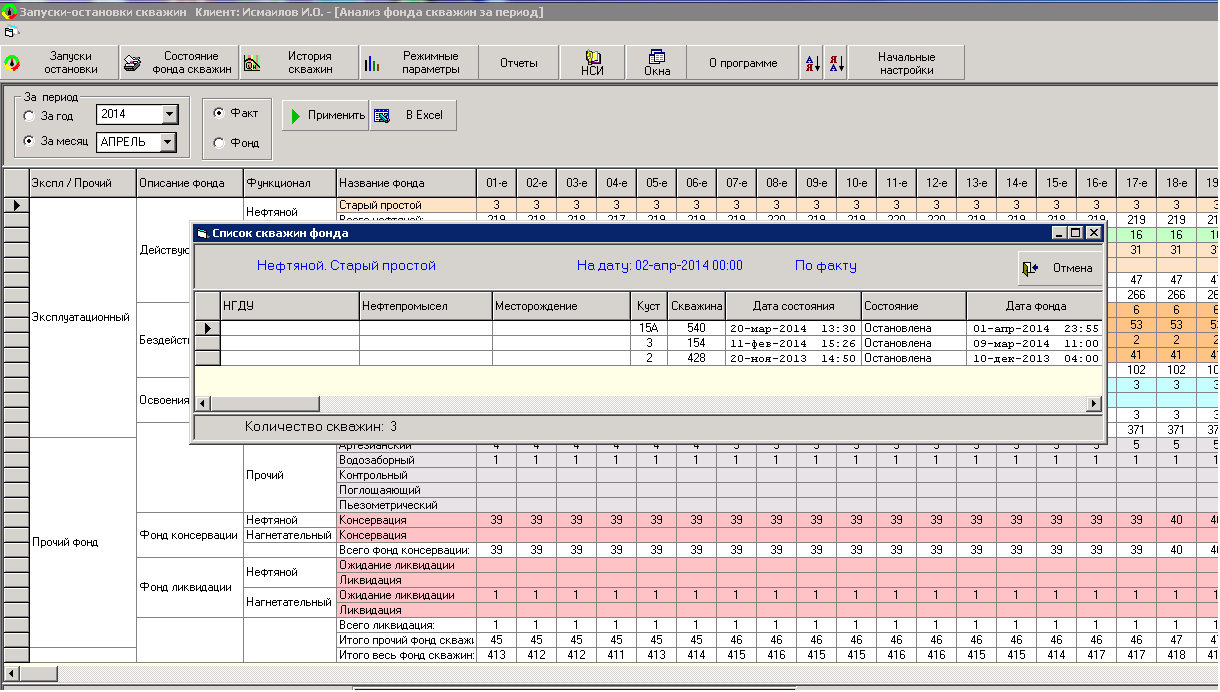Click Отмена button in well list dialog
Image resolution: width=1220 pixels, height=692 pixels.
[x=1060, y=268]
